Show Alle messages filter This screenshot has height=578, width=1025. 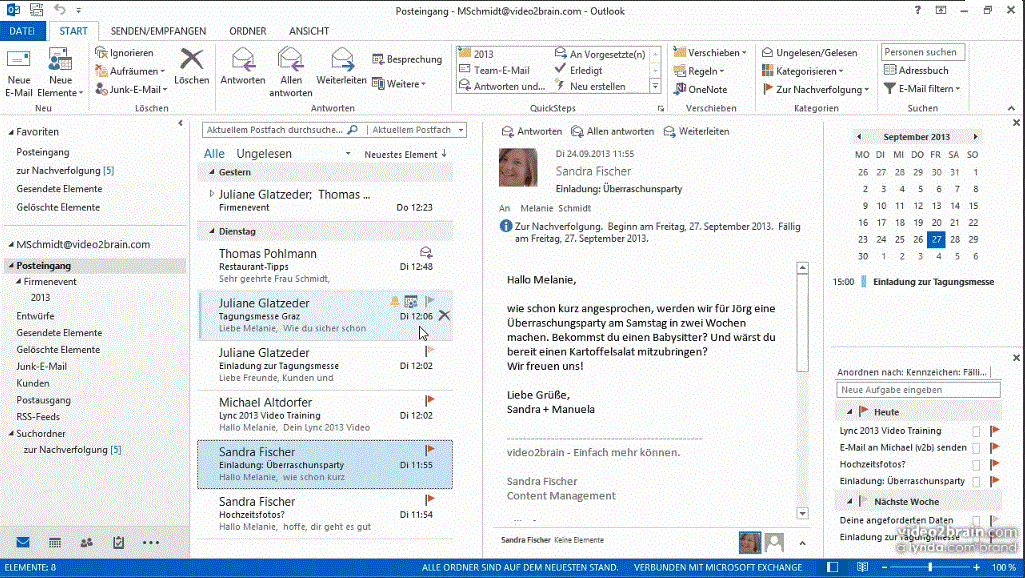coord(214,154)
